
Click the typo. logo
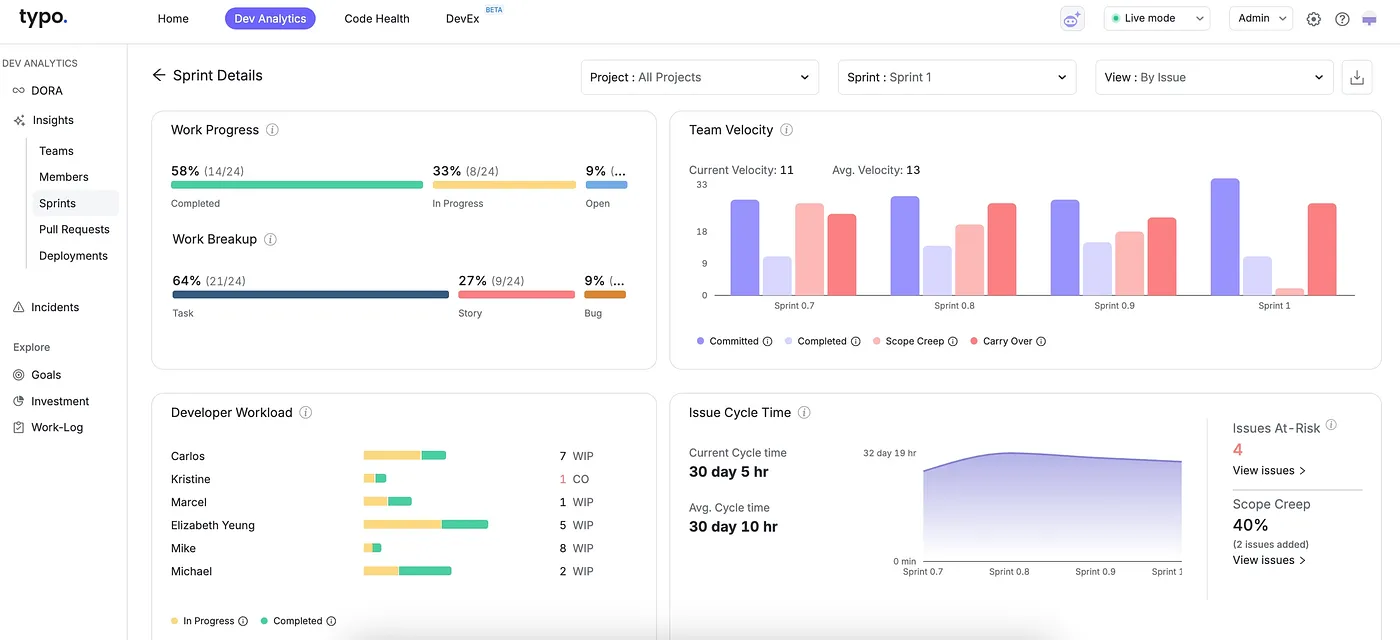tap(43, 17)
